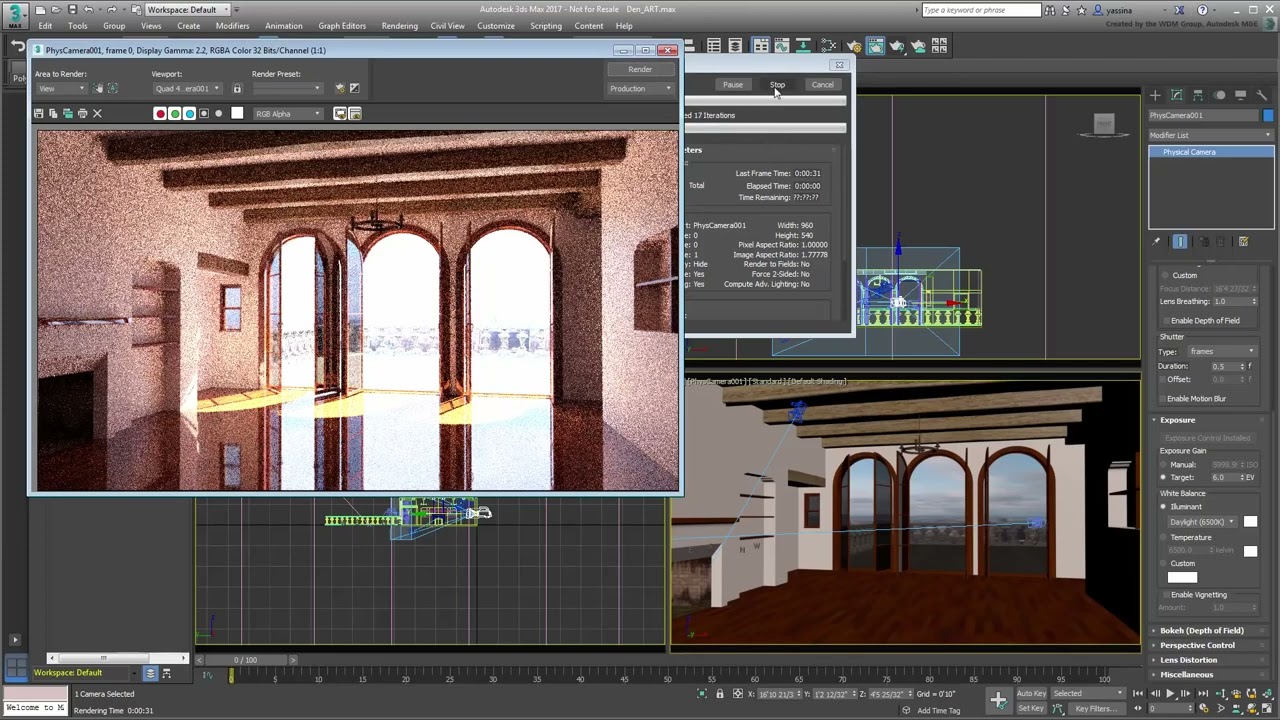The height and width of the screenshot is (720, 1280).
Task: Open Utilities wrench panel icon
Action: pos(1262,95)
